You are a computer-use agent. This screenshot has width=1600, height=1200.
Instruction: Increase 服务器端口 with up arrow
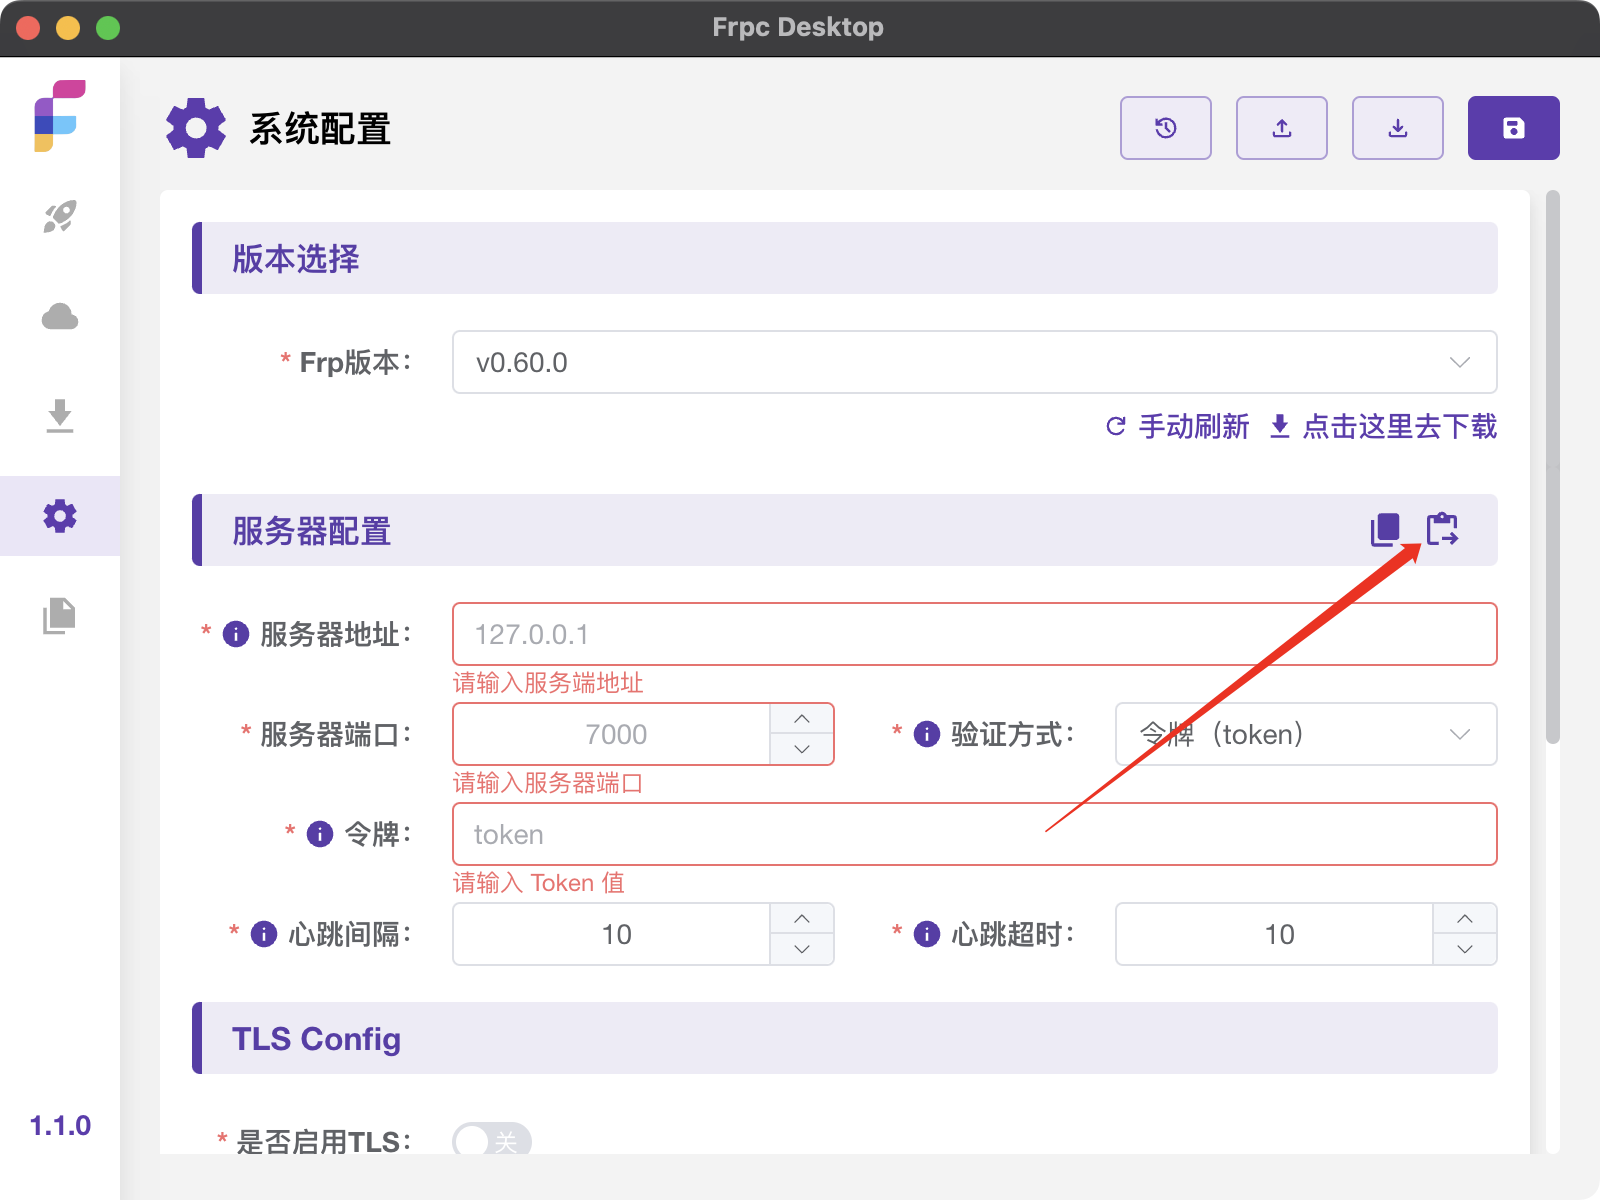(802, 719)
